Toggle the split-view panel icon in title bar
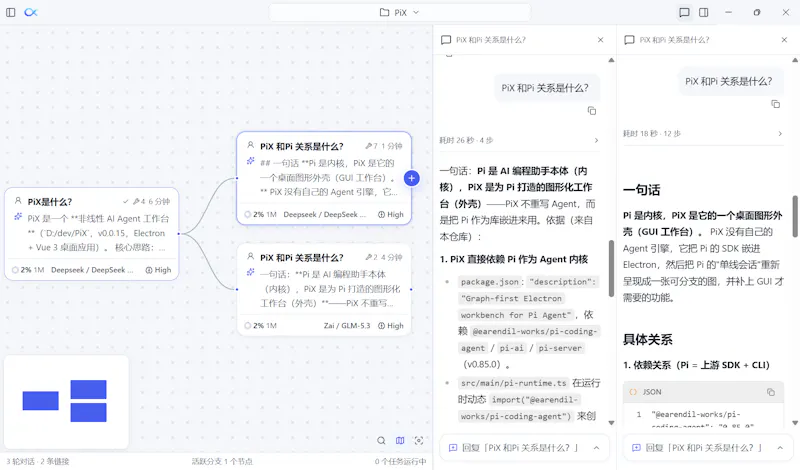800x470 pixels. (x=704, y=12)
